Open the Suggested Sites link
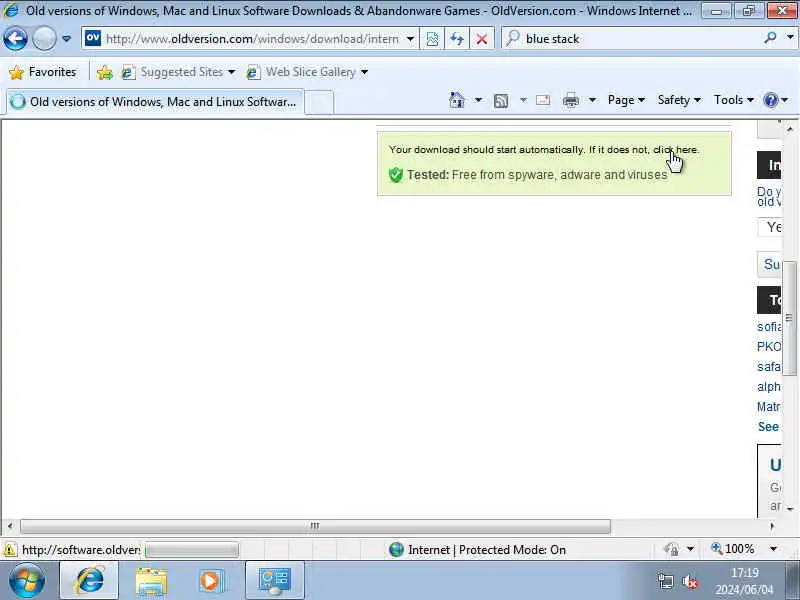800x600 pixels. coord(179,72)
